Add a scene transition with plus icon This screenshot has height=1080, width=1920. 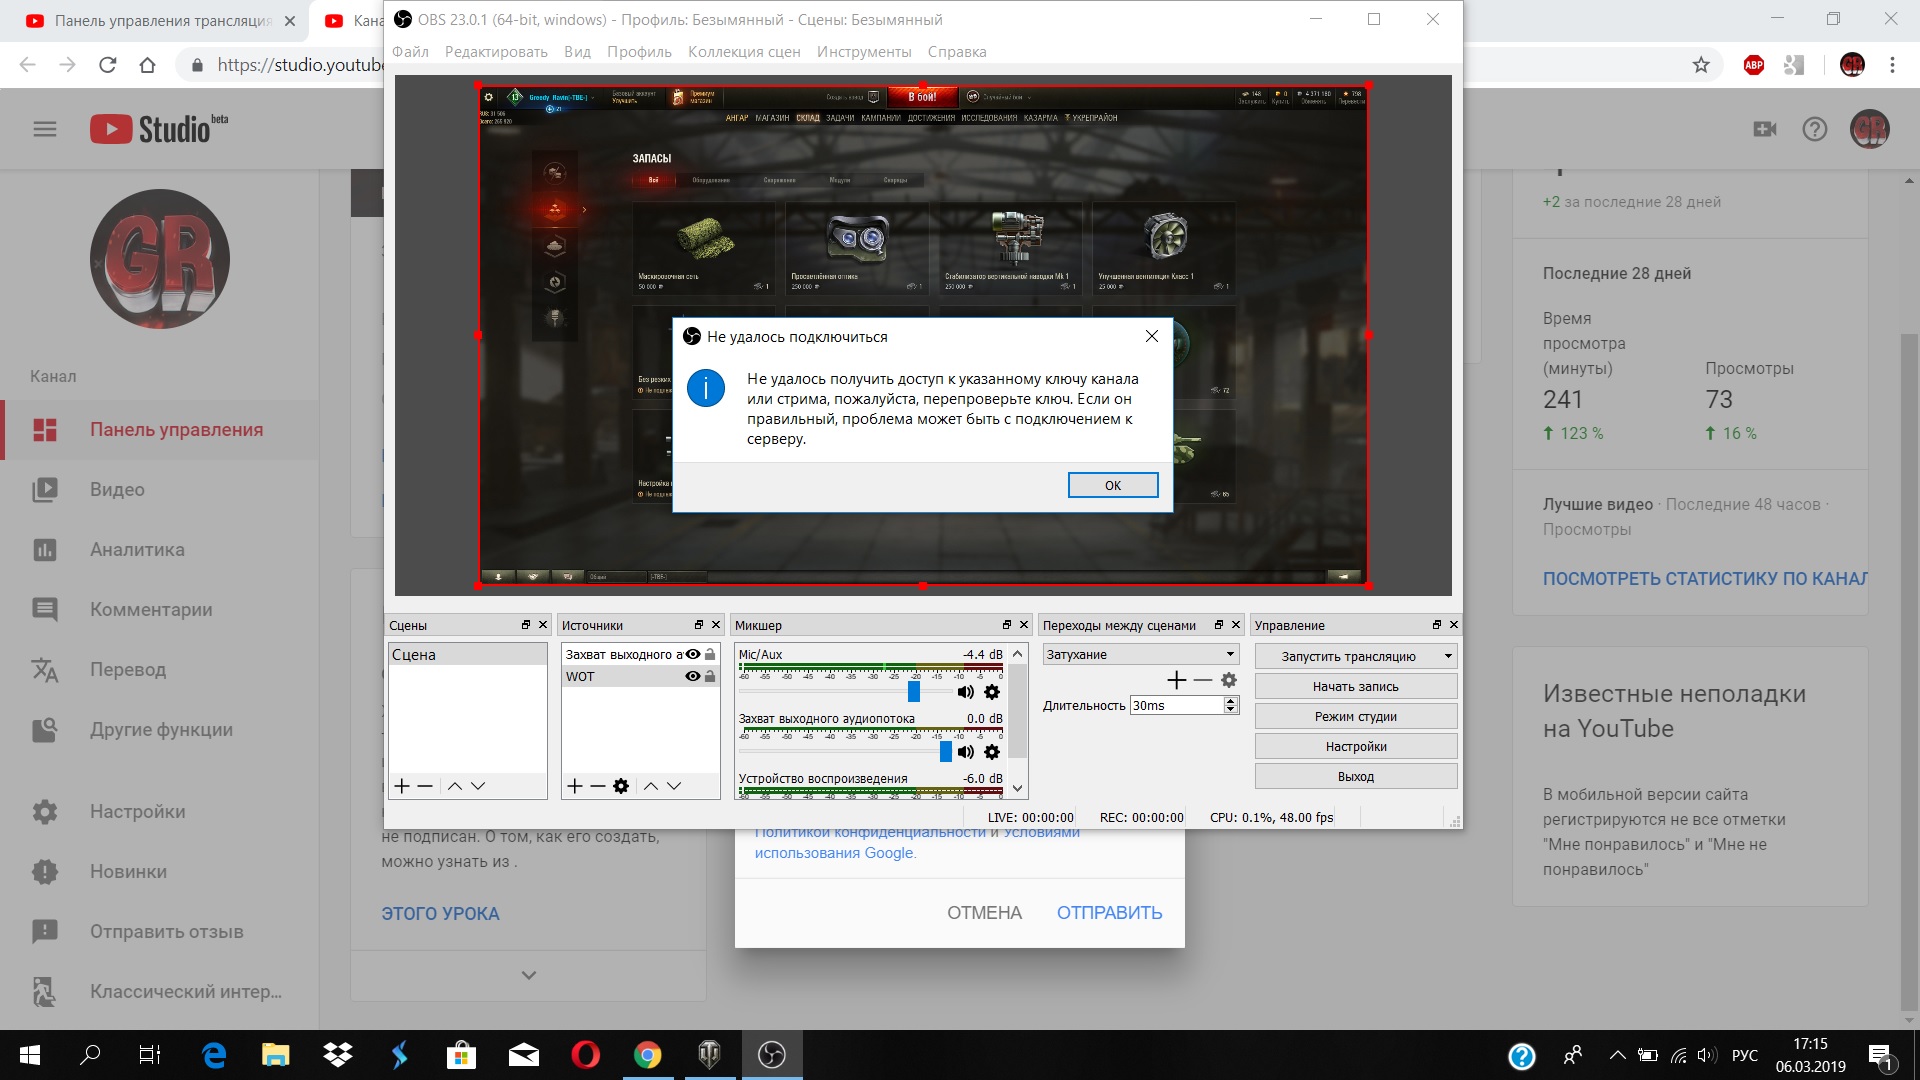pos(1177,680)
